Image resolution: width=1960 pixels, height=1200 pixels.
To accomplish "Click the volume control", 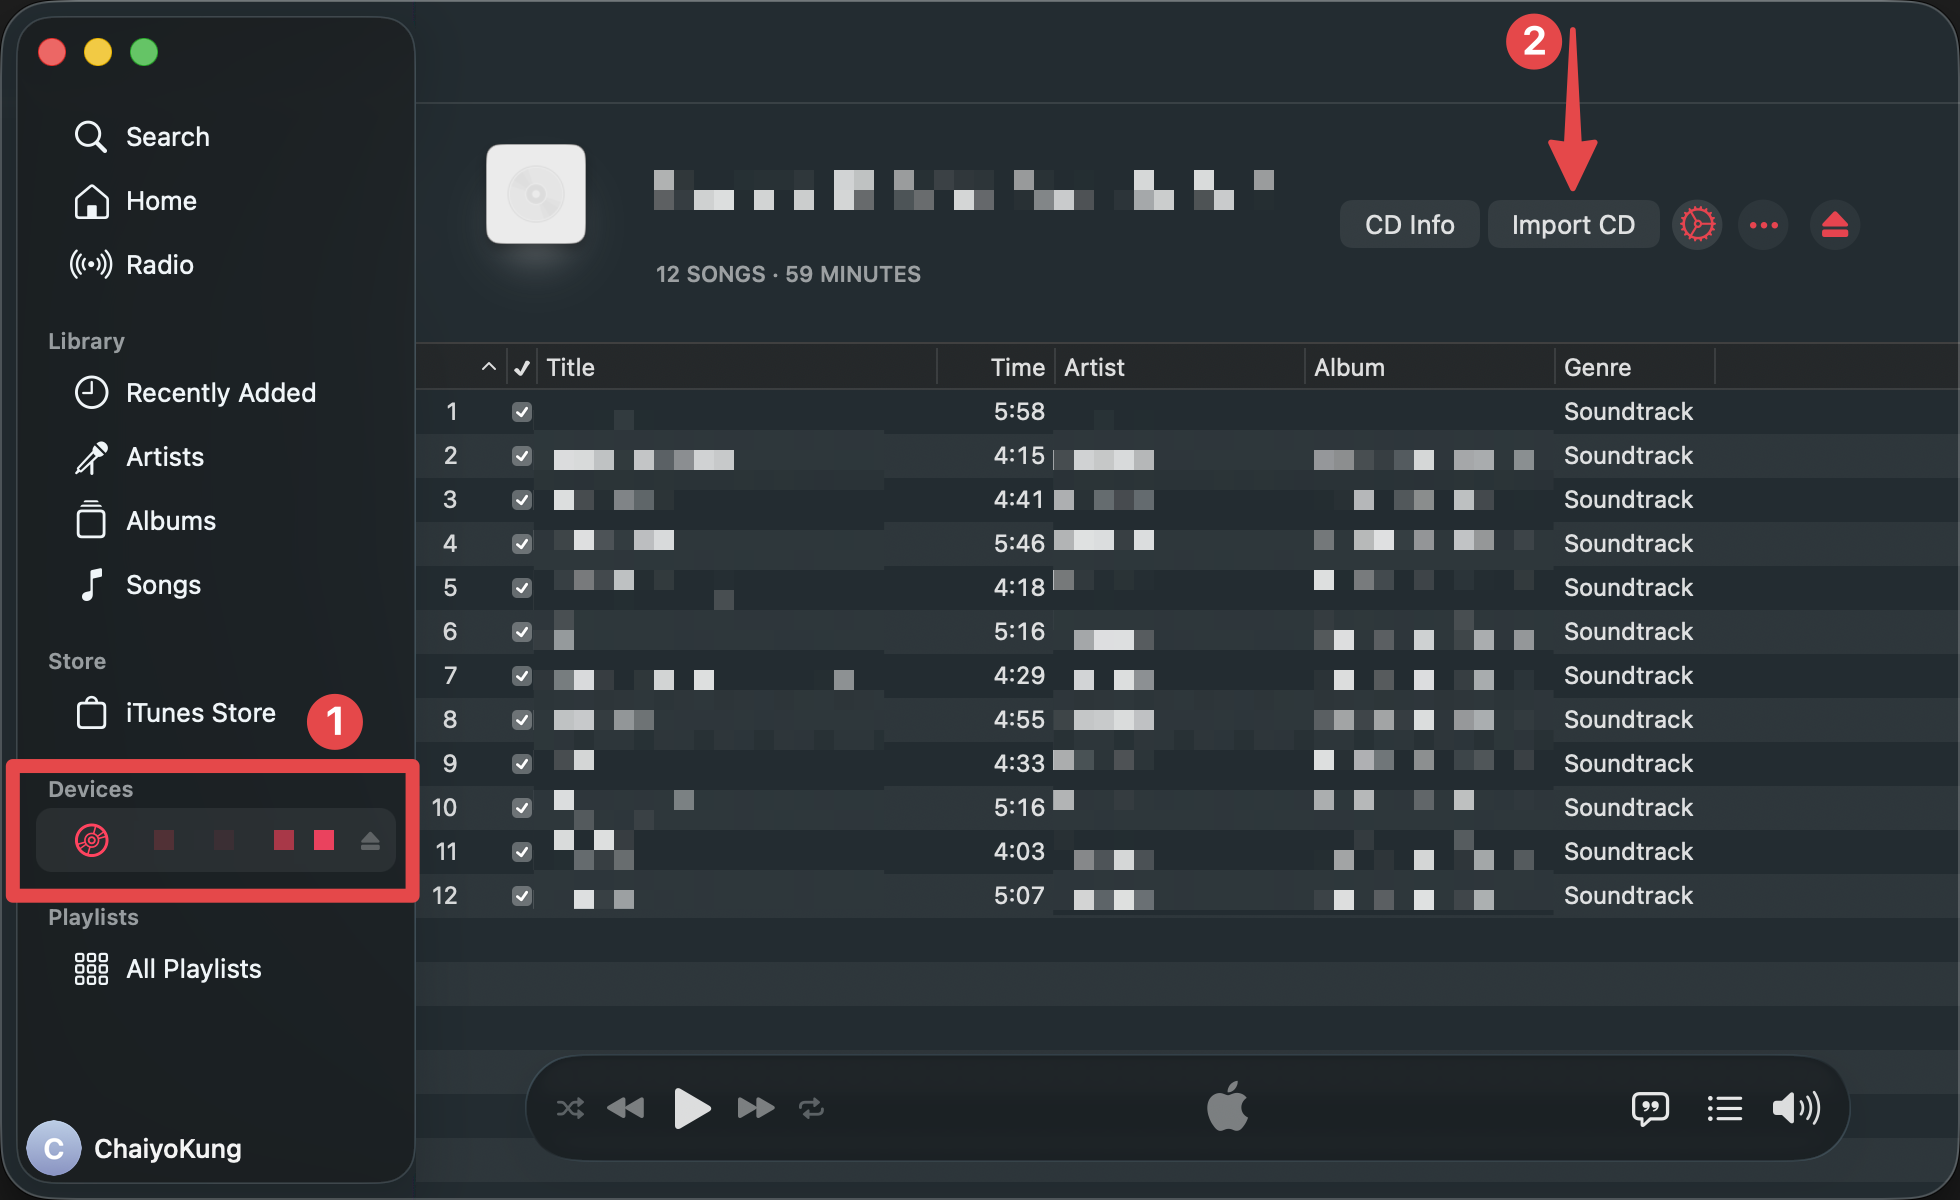I will (1796, 1107).
